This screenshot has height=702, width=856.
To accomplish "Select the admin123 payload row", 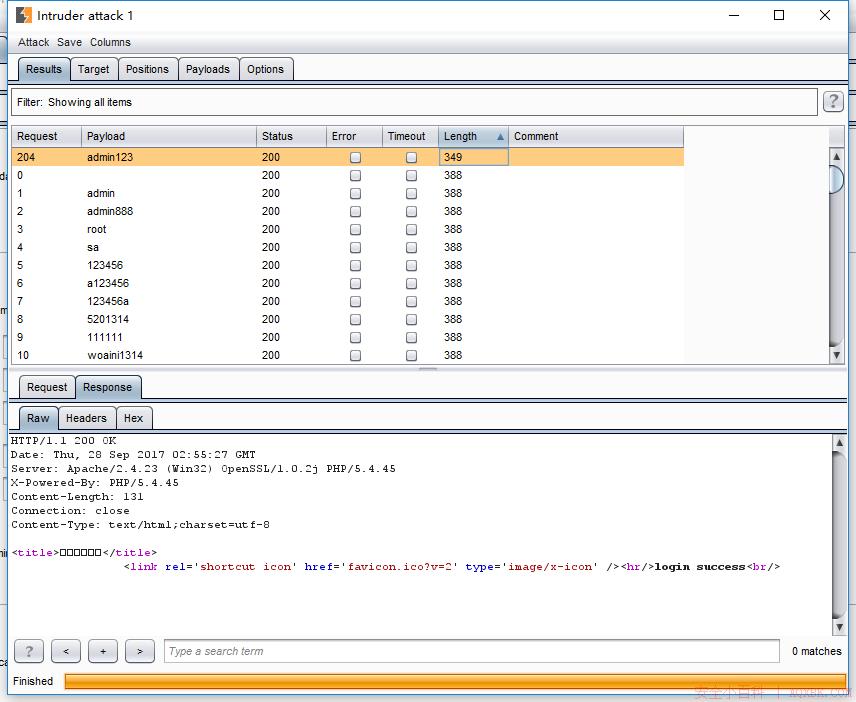I will pos(347,157).
